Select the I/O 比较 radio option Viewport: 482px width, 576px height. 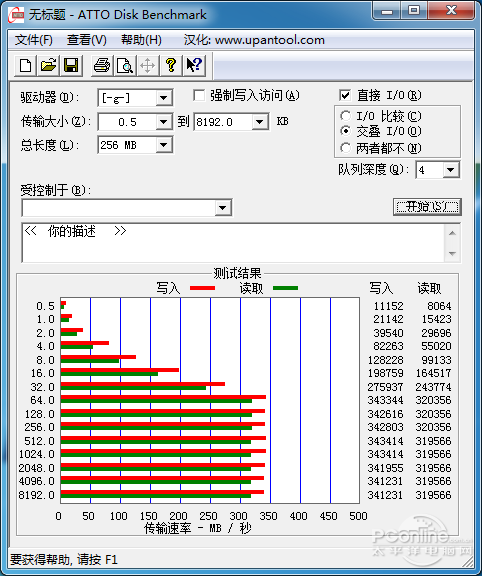click(345, 116)
